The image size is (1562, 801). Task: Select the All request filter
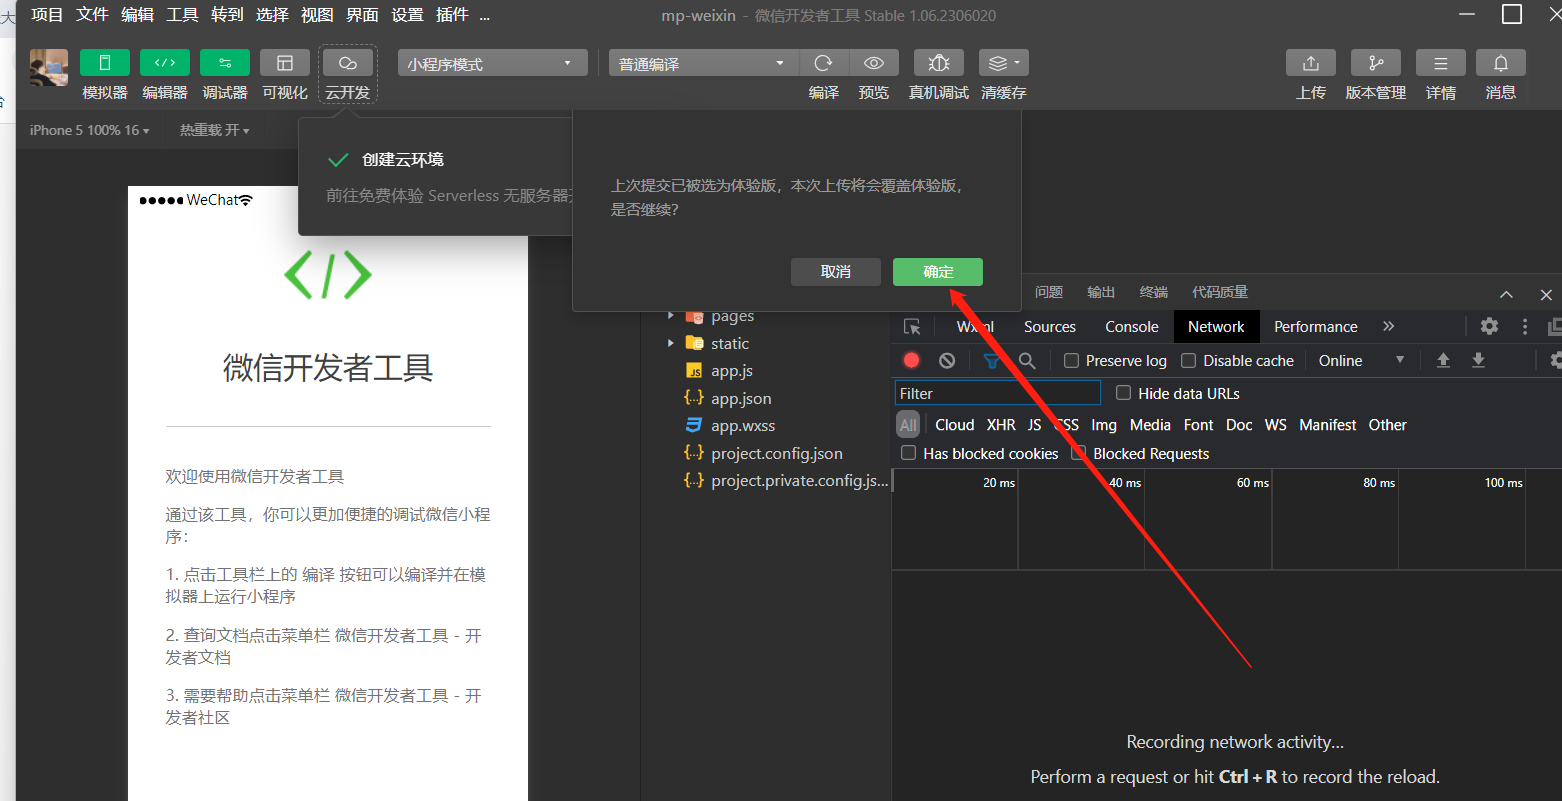point(908,425)
